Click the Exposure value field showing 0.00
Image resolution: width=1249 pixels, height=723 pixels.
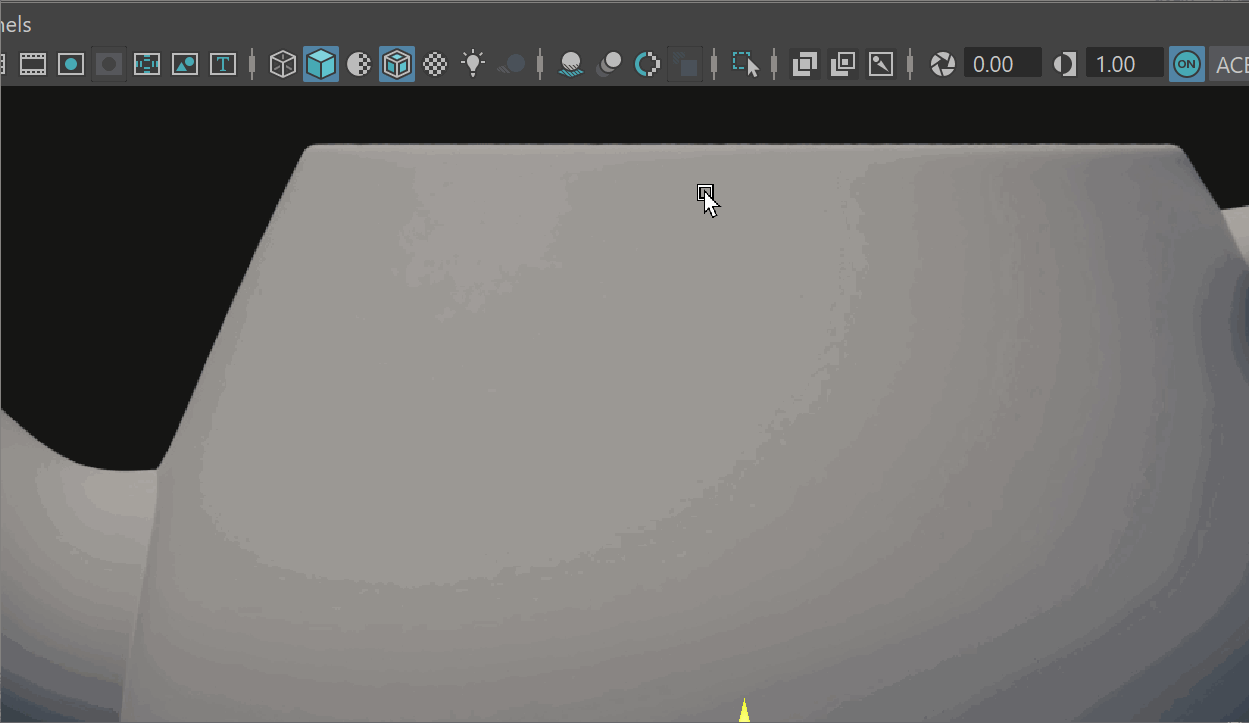click(1002, 64)
